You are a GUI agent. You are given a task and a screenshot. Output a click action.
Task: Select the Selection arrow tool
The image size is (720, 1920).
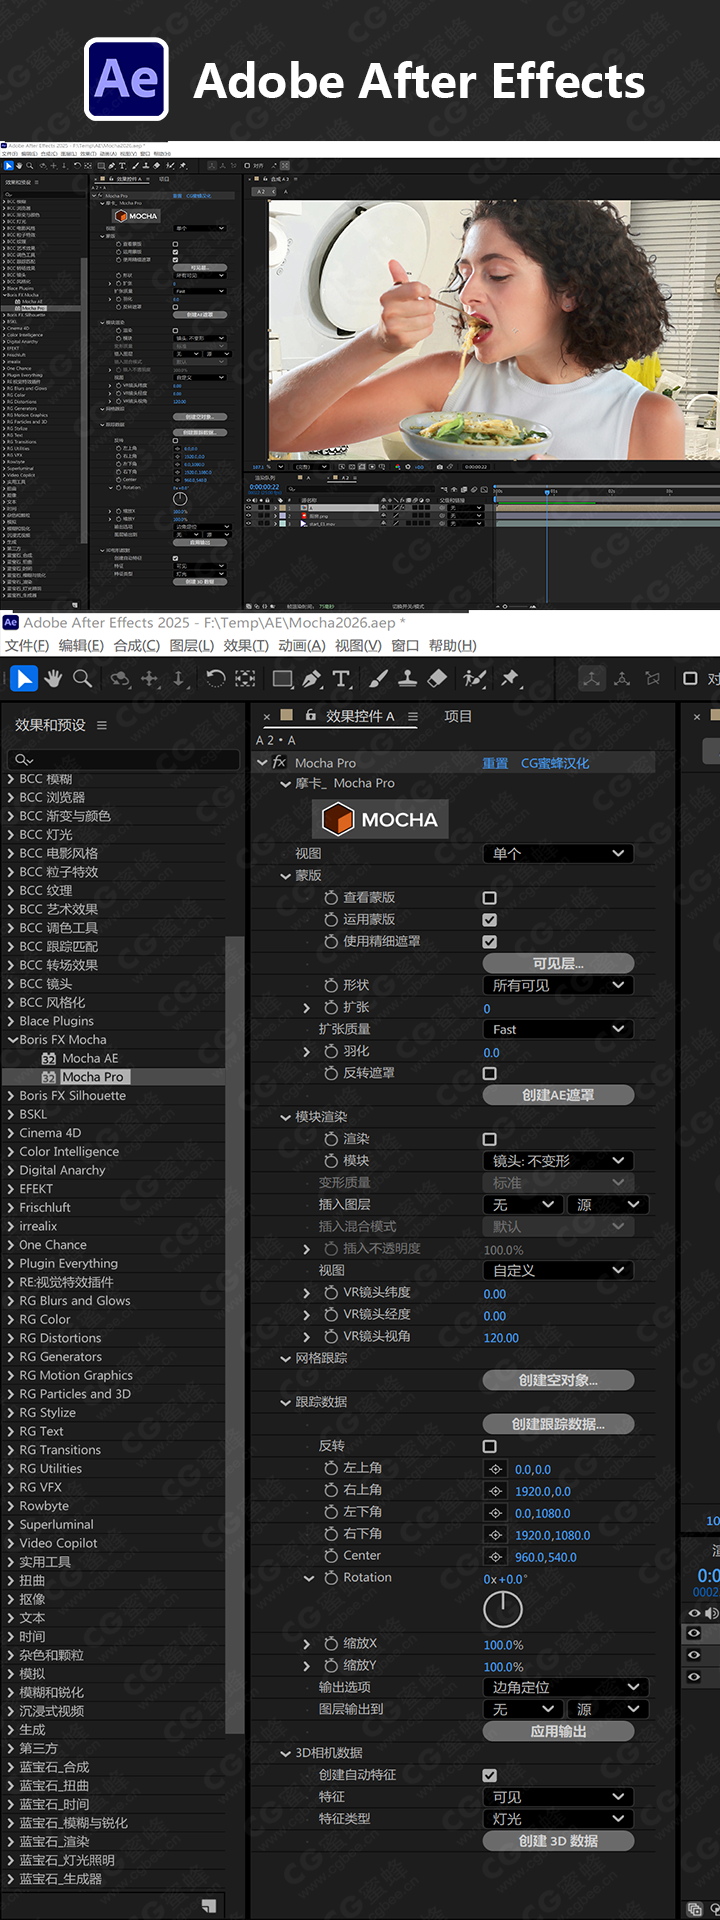coord(24,679)
